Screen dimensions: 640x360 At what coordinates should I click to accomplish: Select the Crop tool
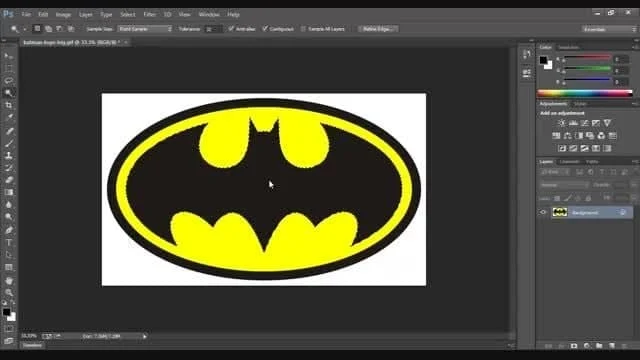[9, 105]
